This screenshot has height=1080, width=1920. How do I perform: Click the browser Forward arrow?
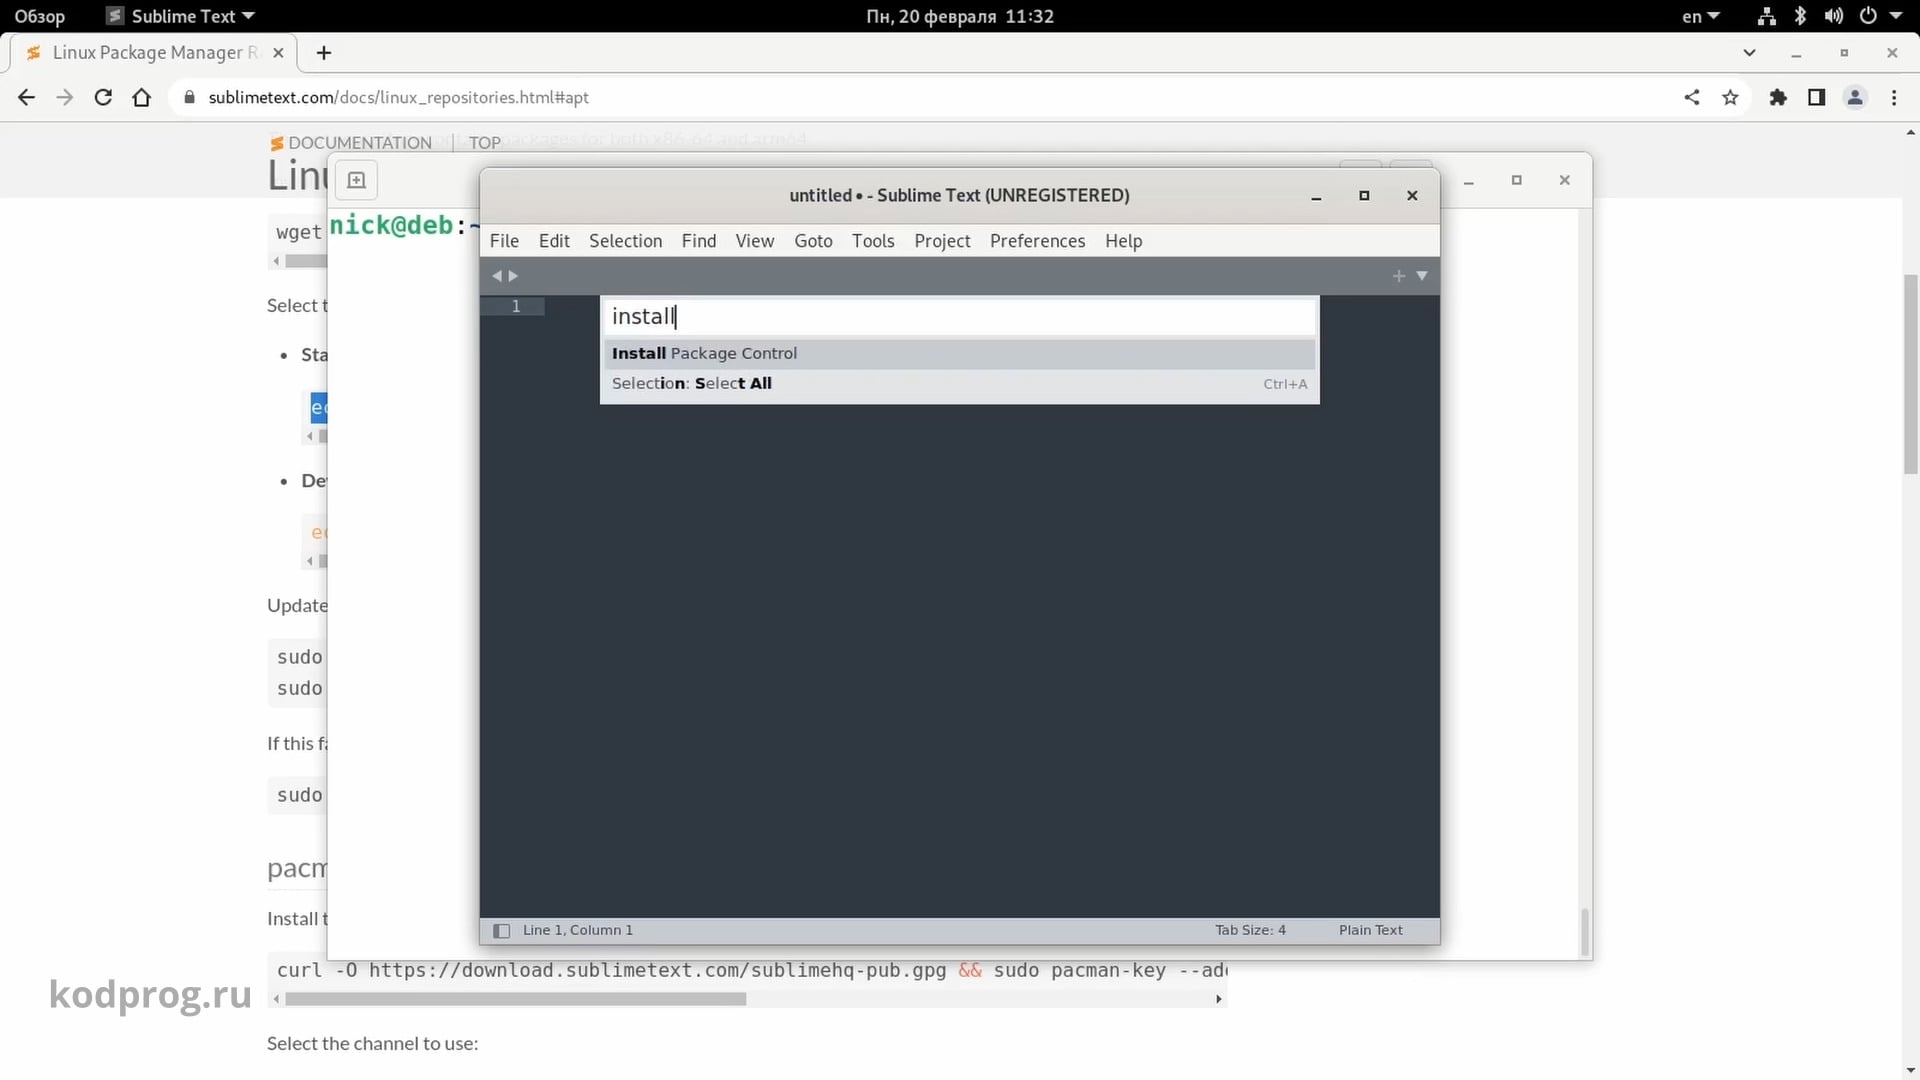click(65, 97)
